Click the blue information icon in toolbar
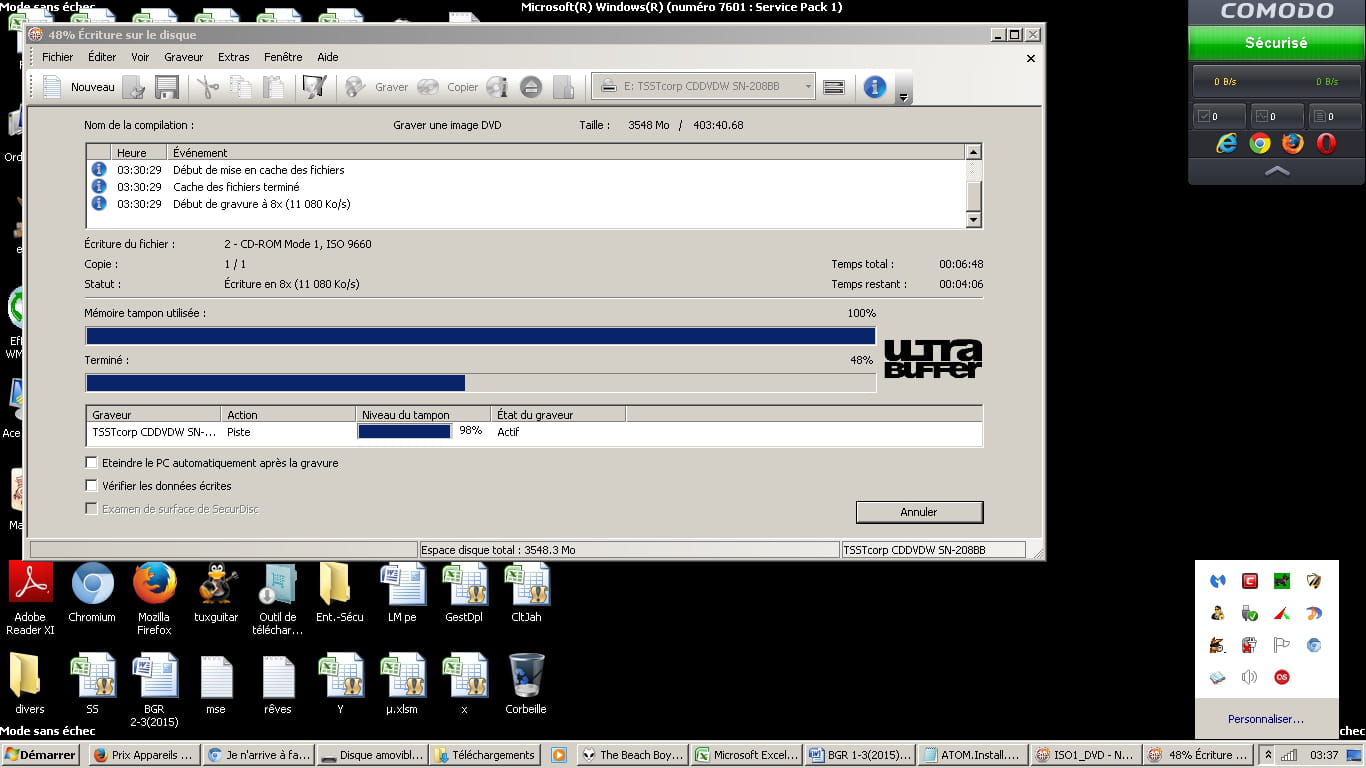Viewport: 1366px width, 768px height. click(875, 87)
